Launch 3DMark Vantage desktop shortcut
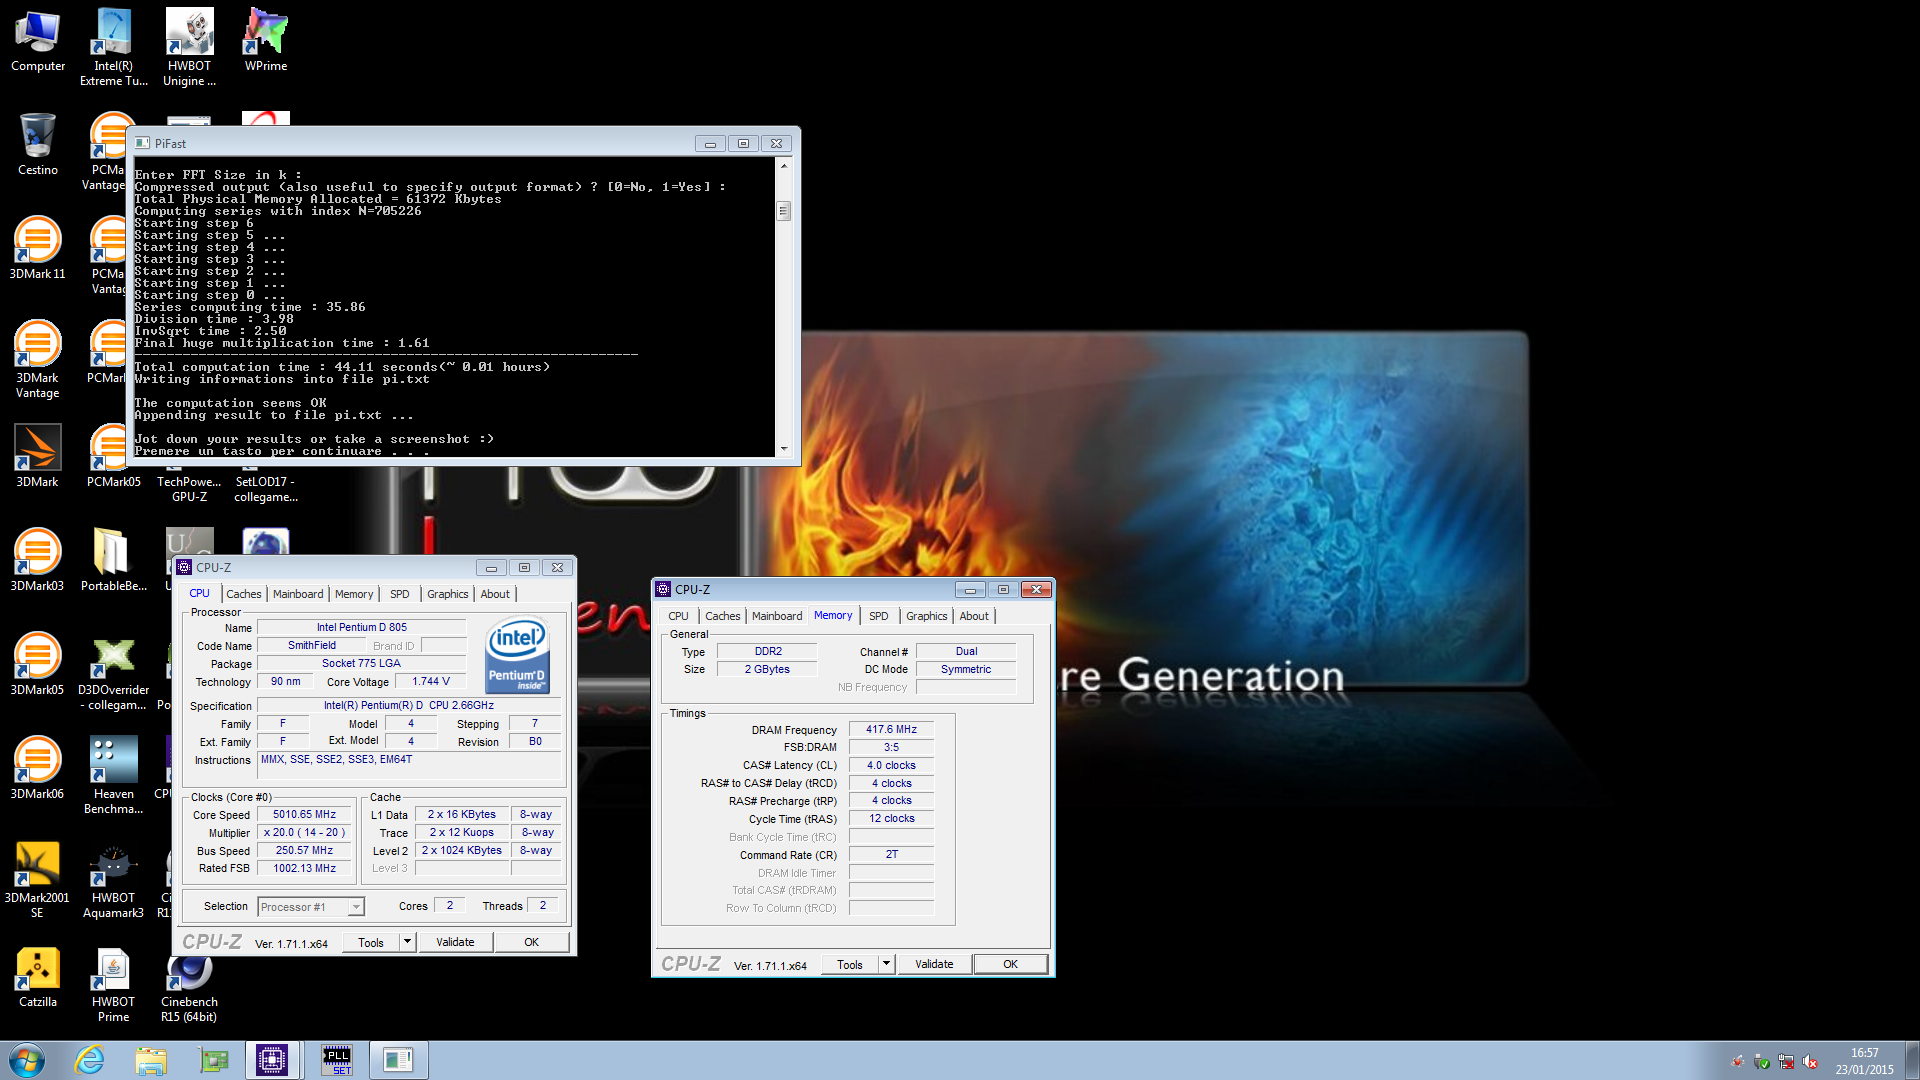Viewport: 1920px width, 1080px height. [x=38, y=360]
